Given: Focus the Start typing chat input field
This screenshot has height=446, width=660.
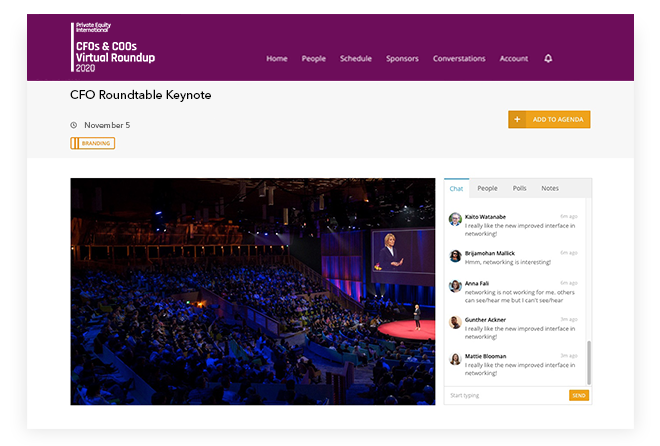Looking at the screenshot, I should (507, 396).
